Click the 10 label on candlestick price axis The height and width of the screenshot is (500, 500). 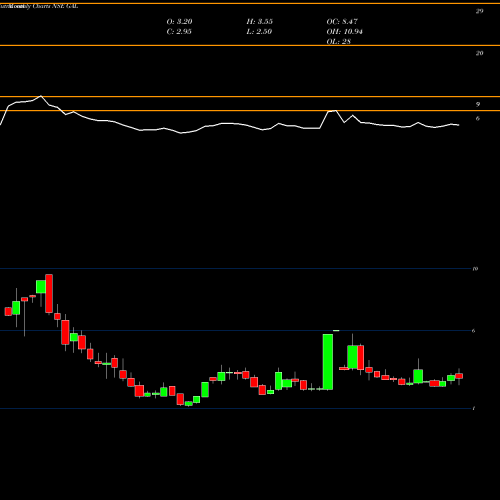click(475, 269)
